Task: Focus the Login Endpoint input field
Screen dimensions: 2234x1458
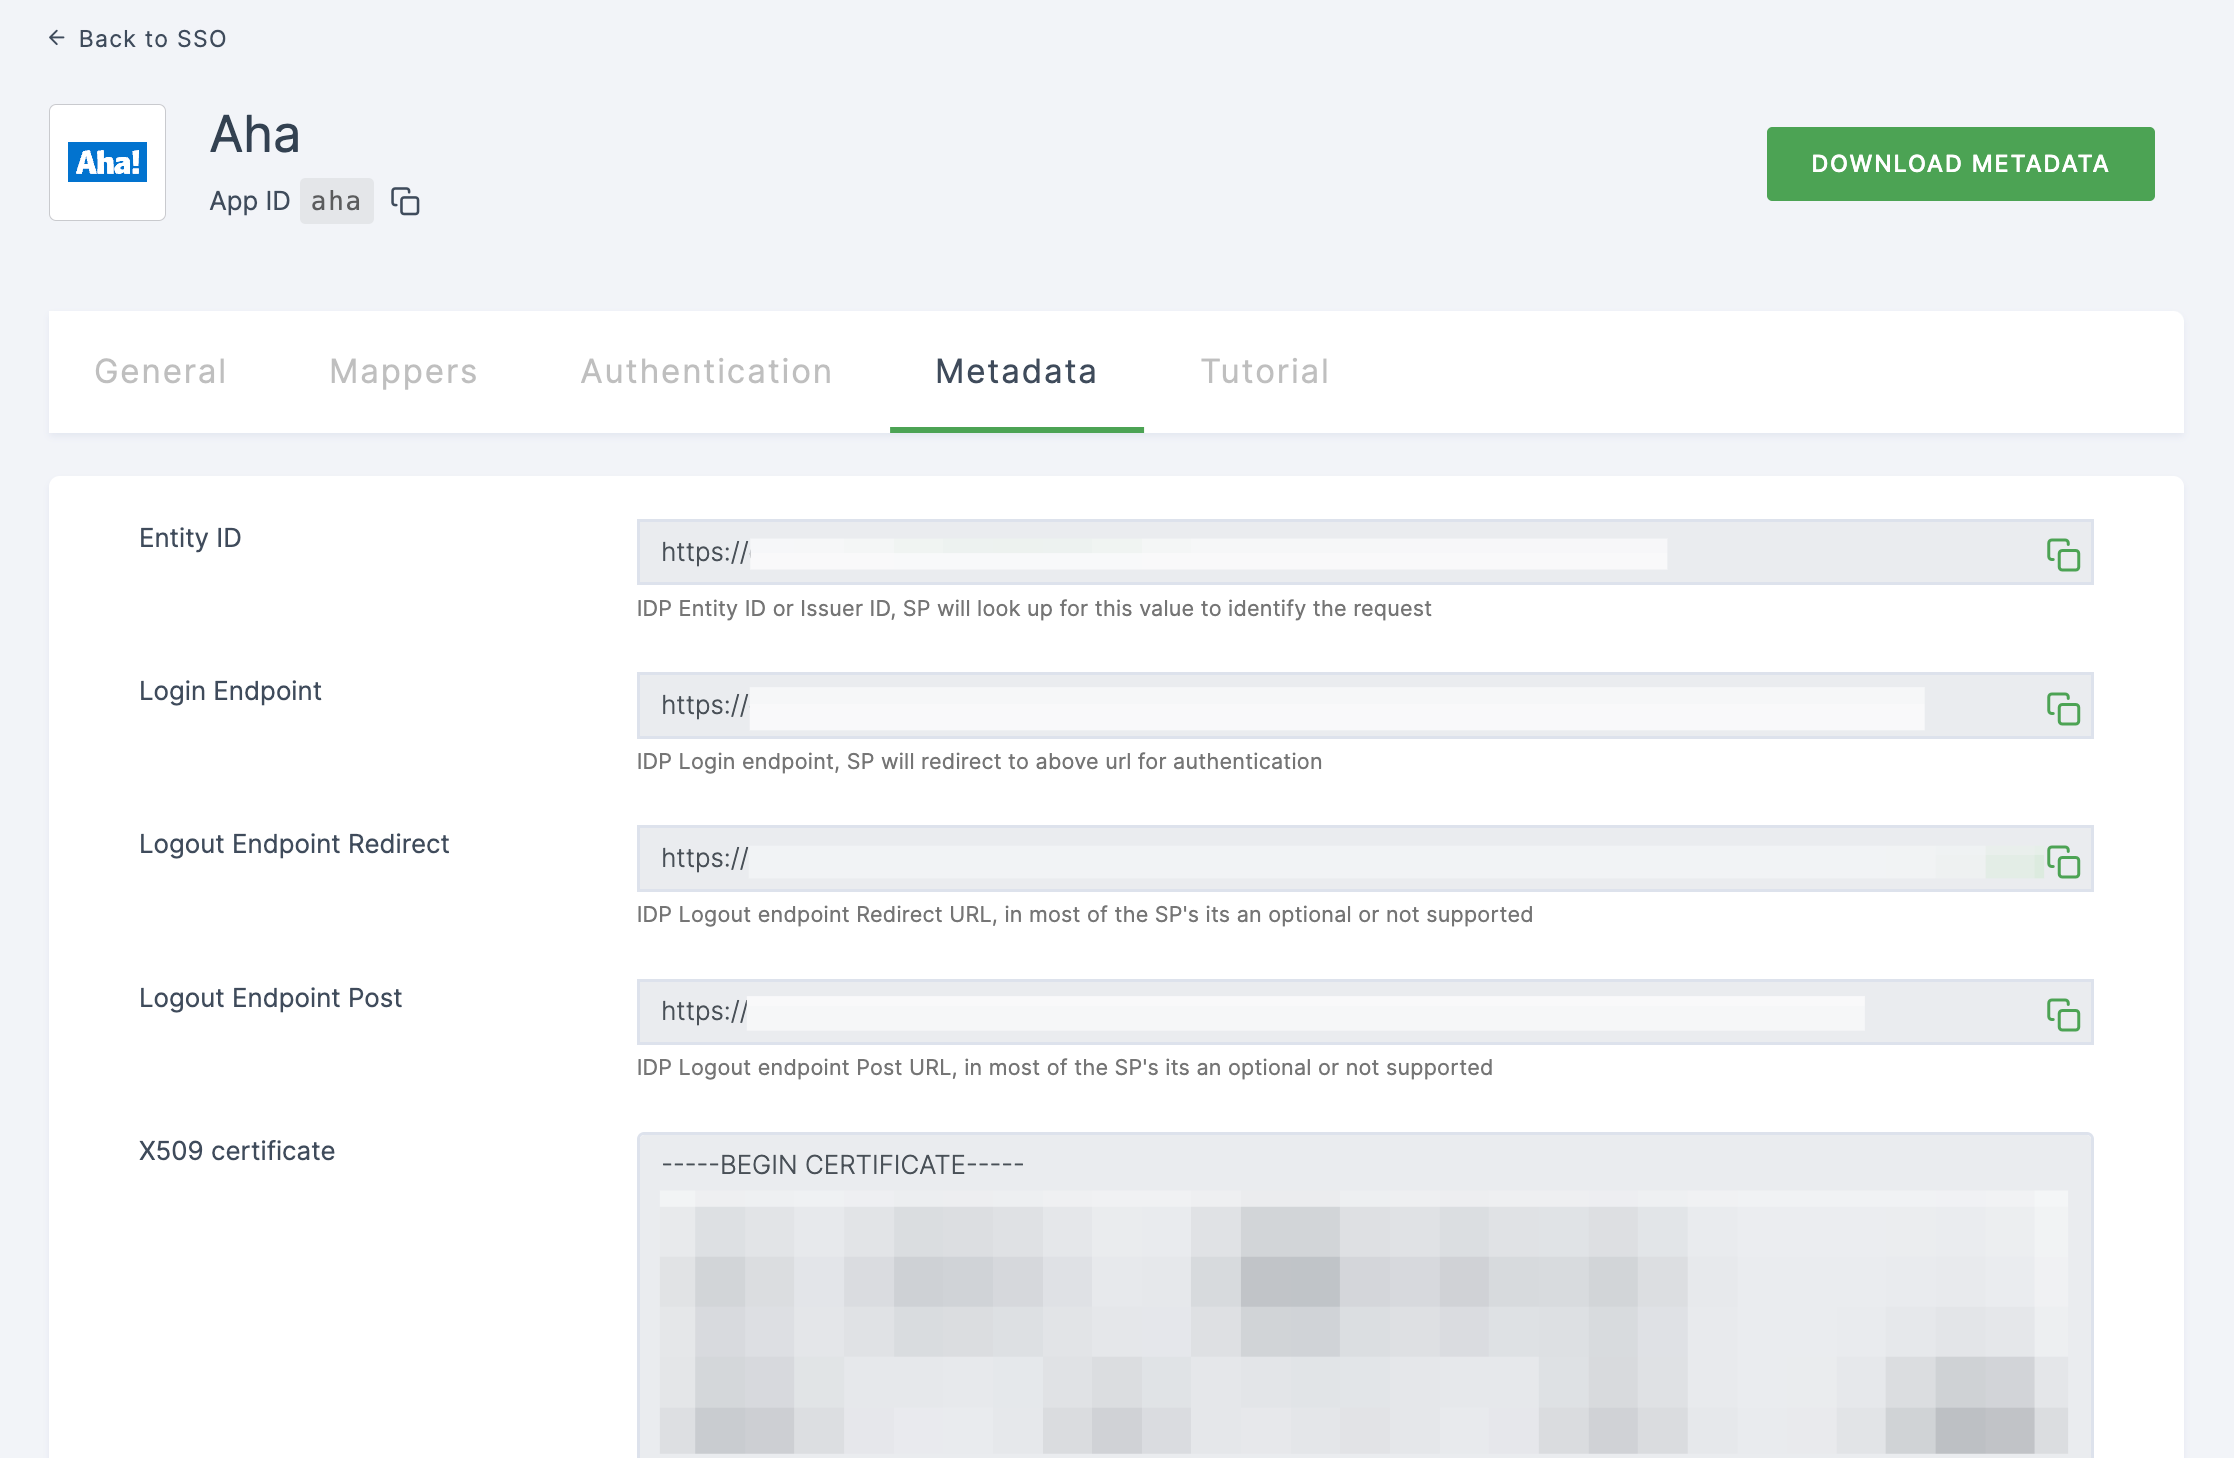Action: [x=1365, y=705]
